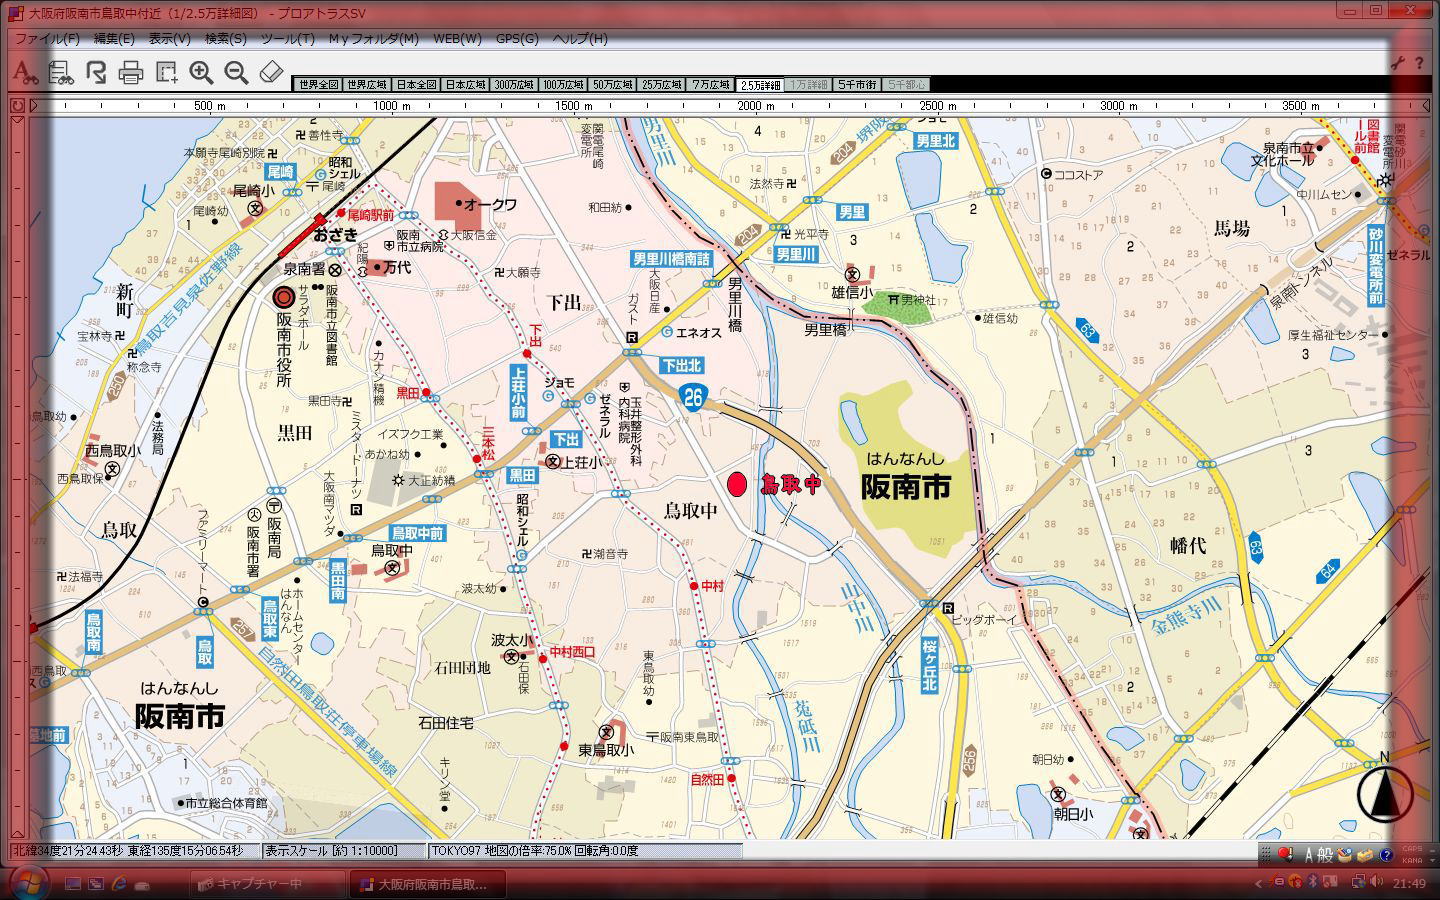Select the eraser tool
This screenshot has height=900, width=1440.
pos(271,72)
